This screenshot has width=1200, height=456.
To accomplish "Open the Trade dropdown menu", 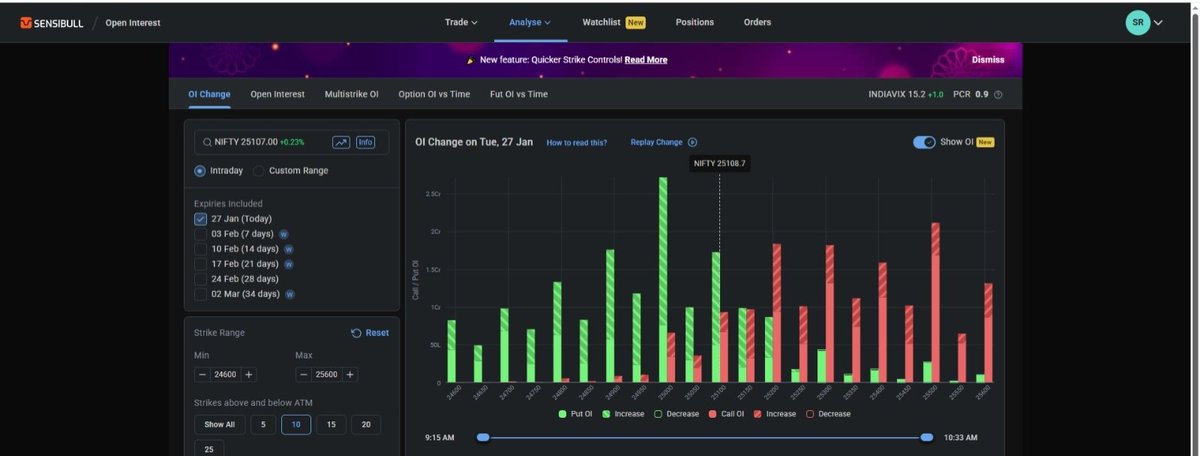I will pos(461,22).
